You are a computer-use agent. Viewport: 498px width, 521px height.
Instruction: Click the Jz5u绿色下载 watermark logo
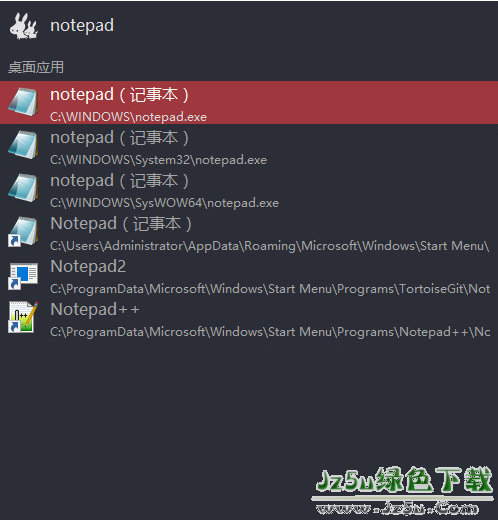[404, 480]
